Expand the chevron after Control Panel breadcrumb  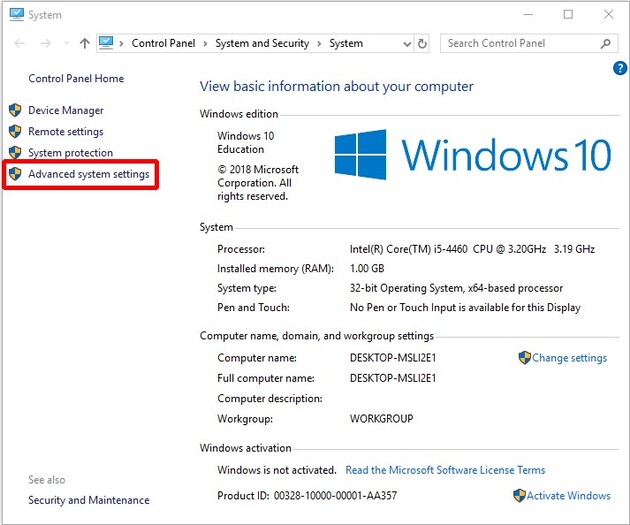point(207,44)
